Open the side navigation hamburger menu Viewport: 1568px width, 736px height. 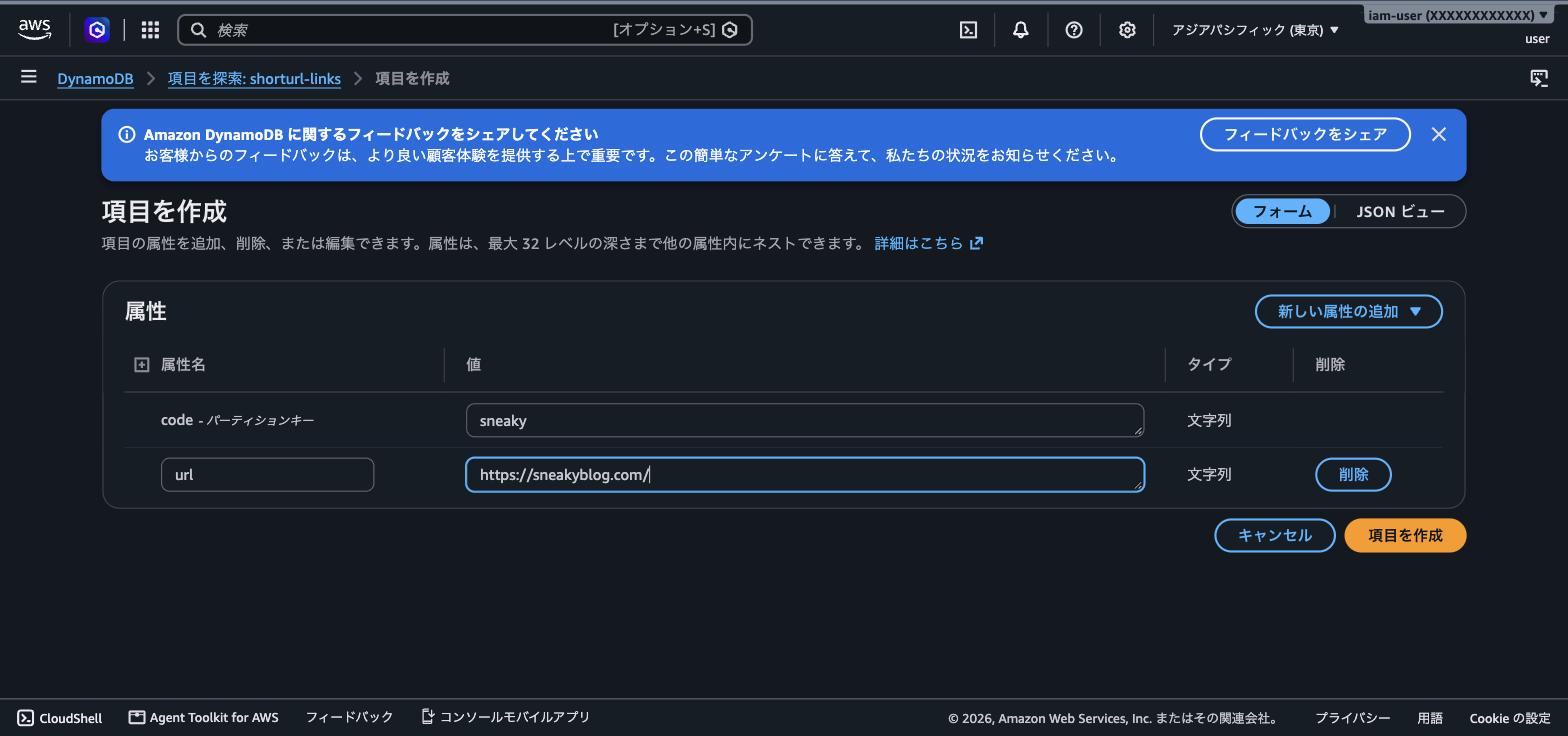pyautogui.click(x=28, y=77)
